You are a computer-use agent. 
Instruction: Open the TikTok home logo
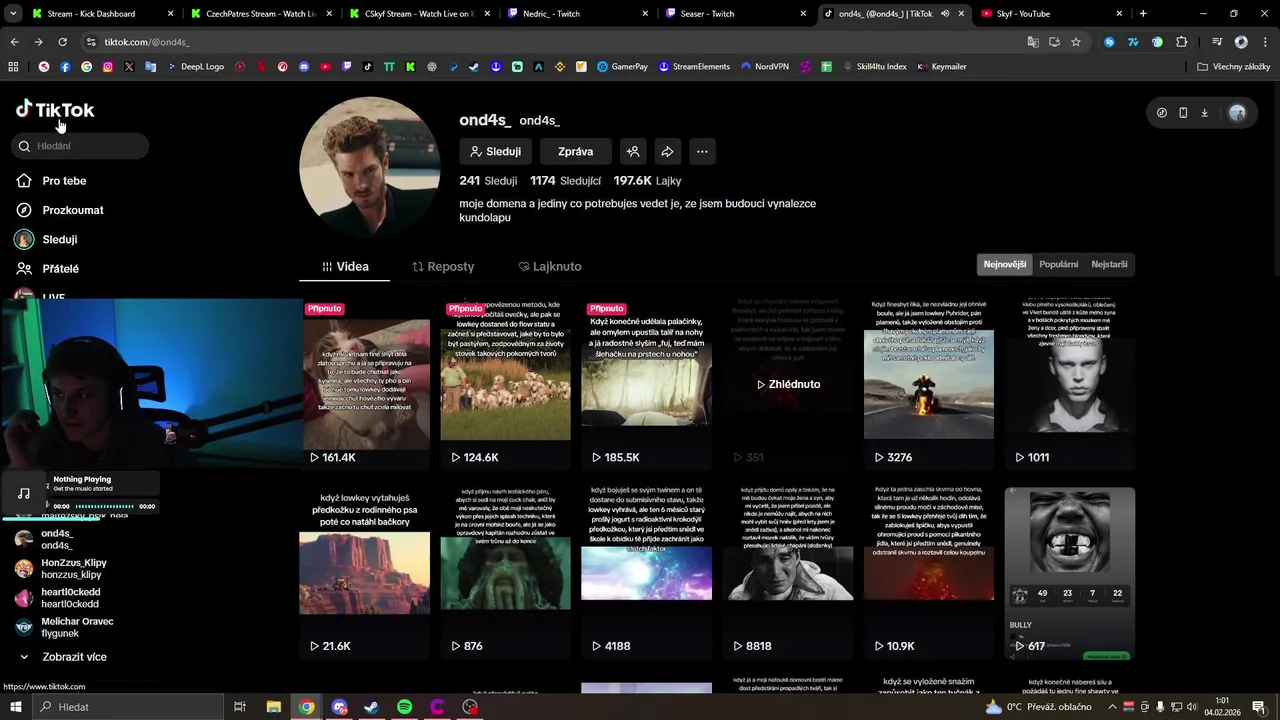(55, 110)
